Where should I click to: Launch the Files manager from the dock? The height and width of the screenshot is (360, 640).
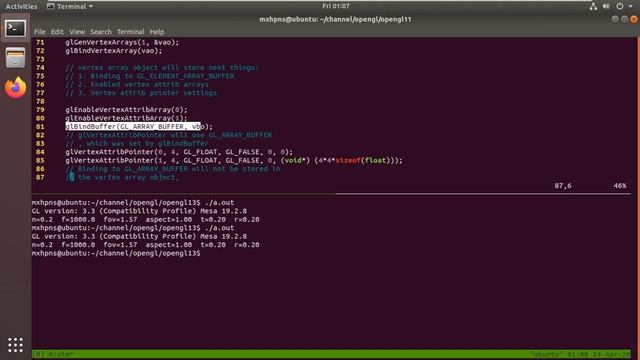15,58
